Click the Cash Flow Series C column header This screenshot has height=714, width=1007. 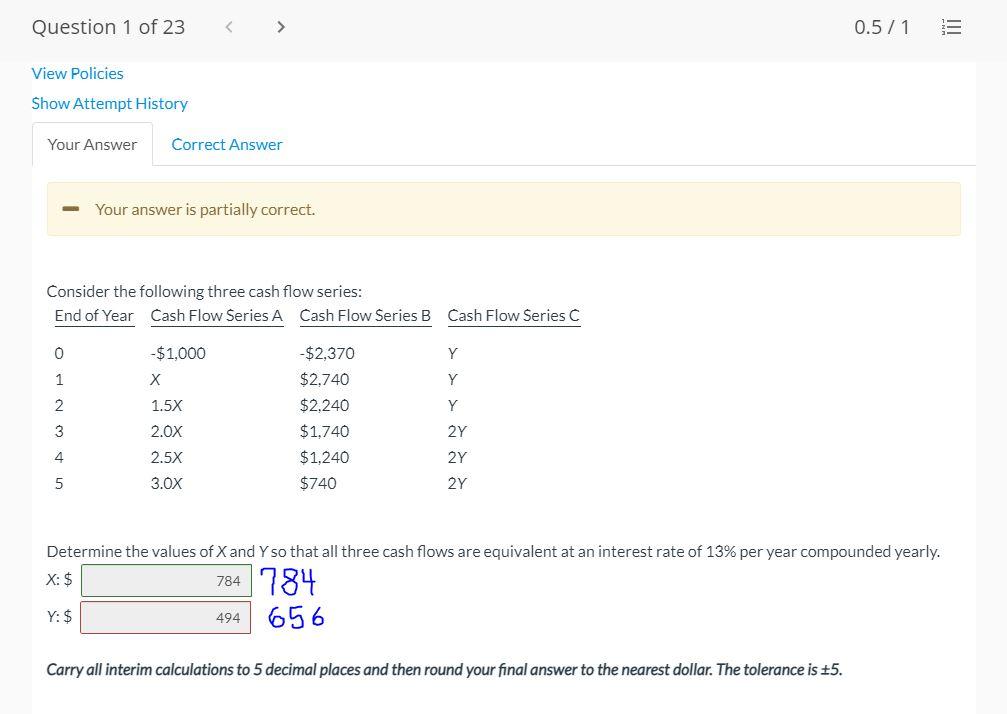click(513, 315)
